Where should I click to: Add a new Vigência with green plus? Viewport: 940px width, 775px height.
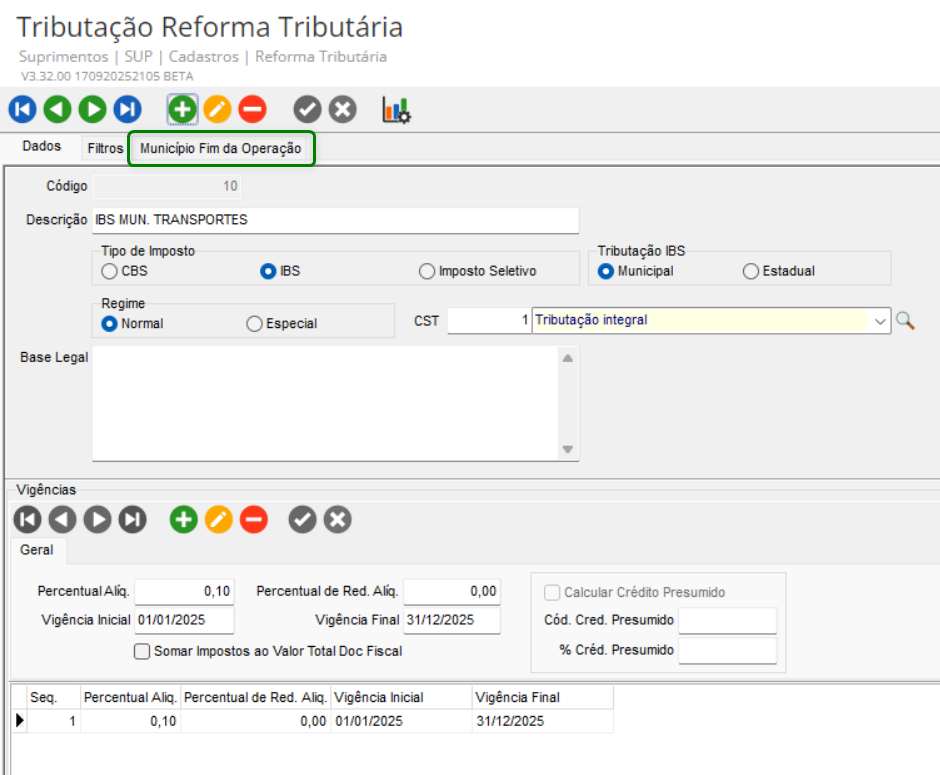tap(183, 520)
